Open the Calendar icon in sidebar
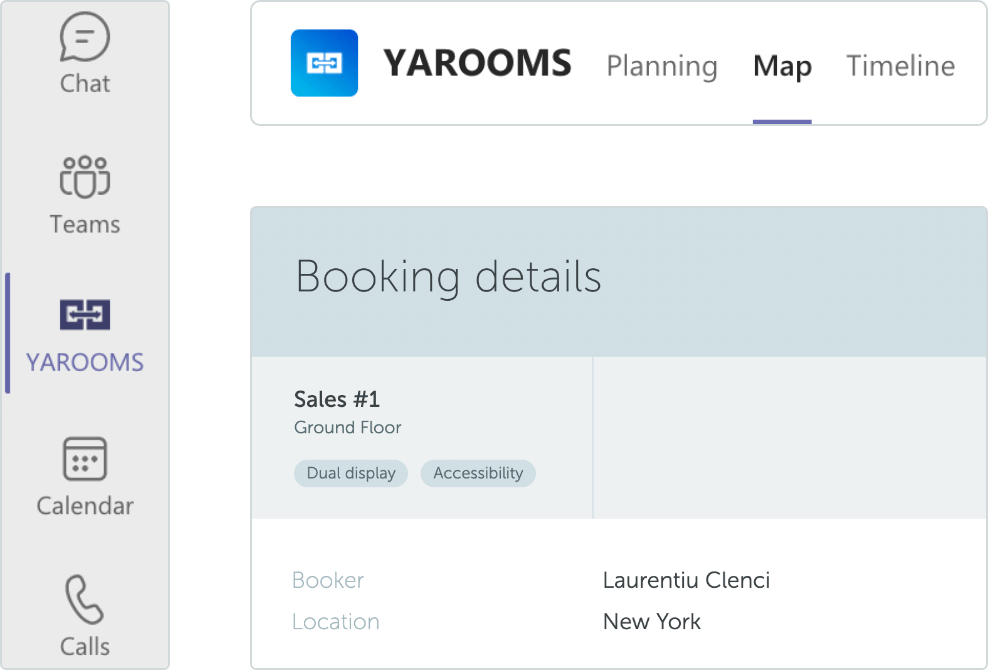This screenshot has width=988, height=670. click(84, 459)
